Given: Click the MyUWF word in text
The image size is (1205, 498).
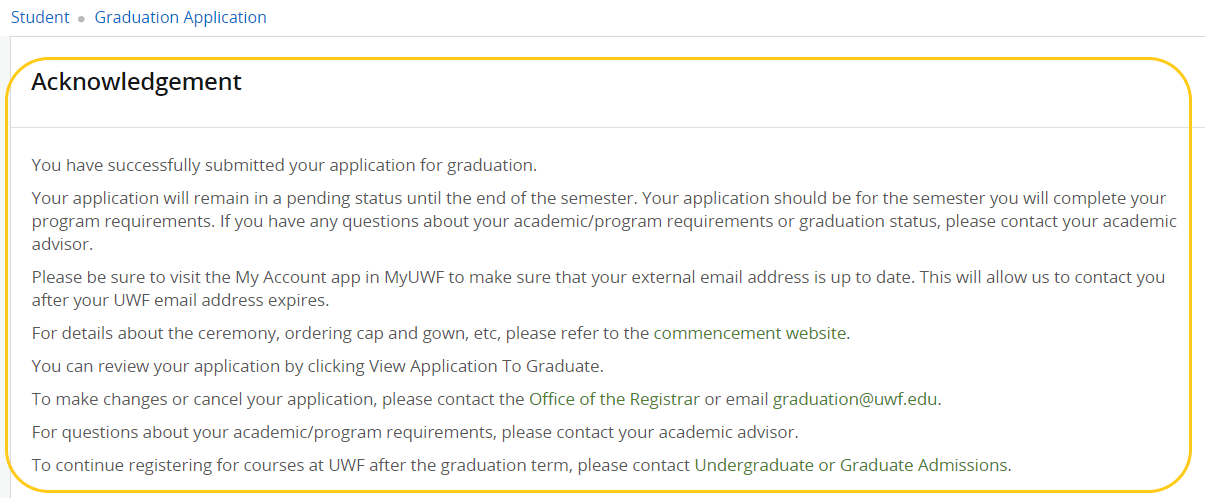Looking at the screenshot, I should (x=415, y=277).
